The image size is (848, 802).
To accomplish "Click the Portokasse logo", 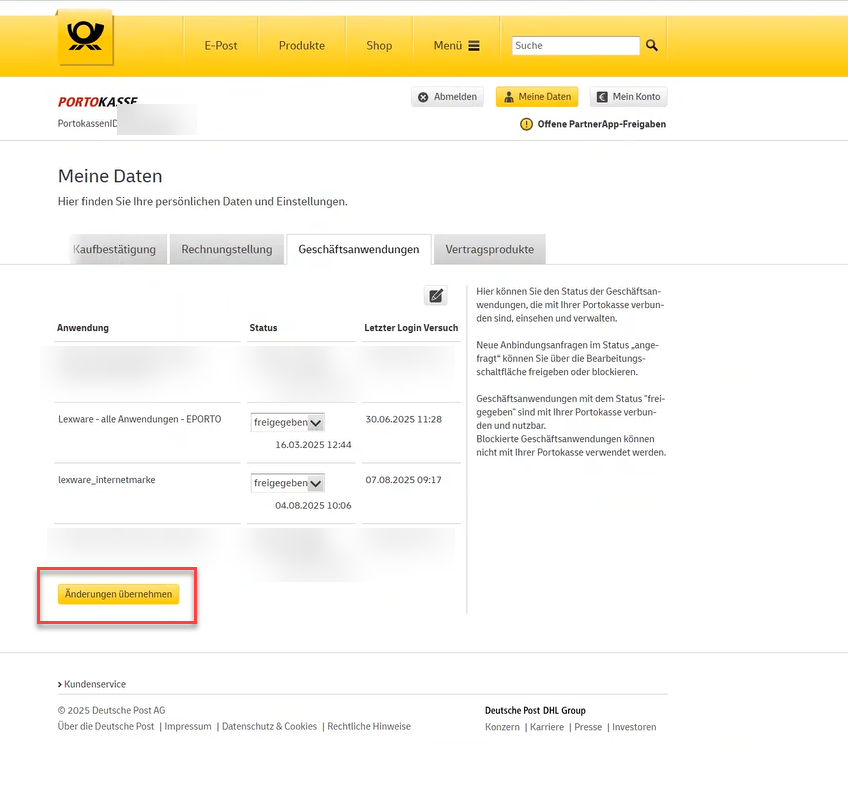I will (x=97, y=102).
